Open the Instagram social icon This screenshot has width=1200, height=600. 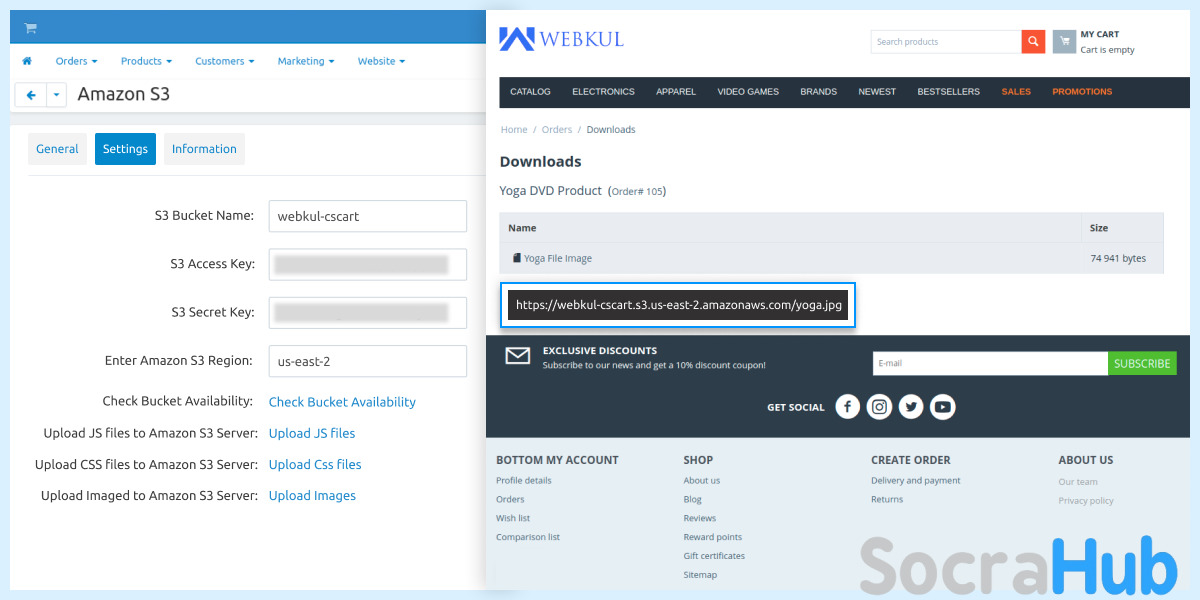879,406
